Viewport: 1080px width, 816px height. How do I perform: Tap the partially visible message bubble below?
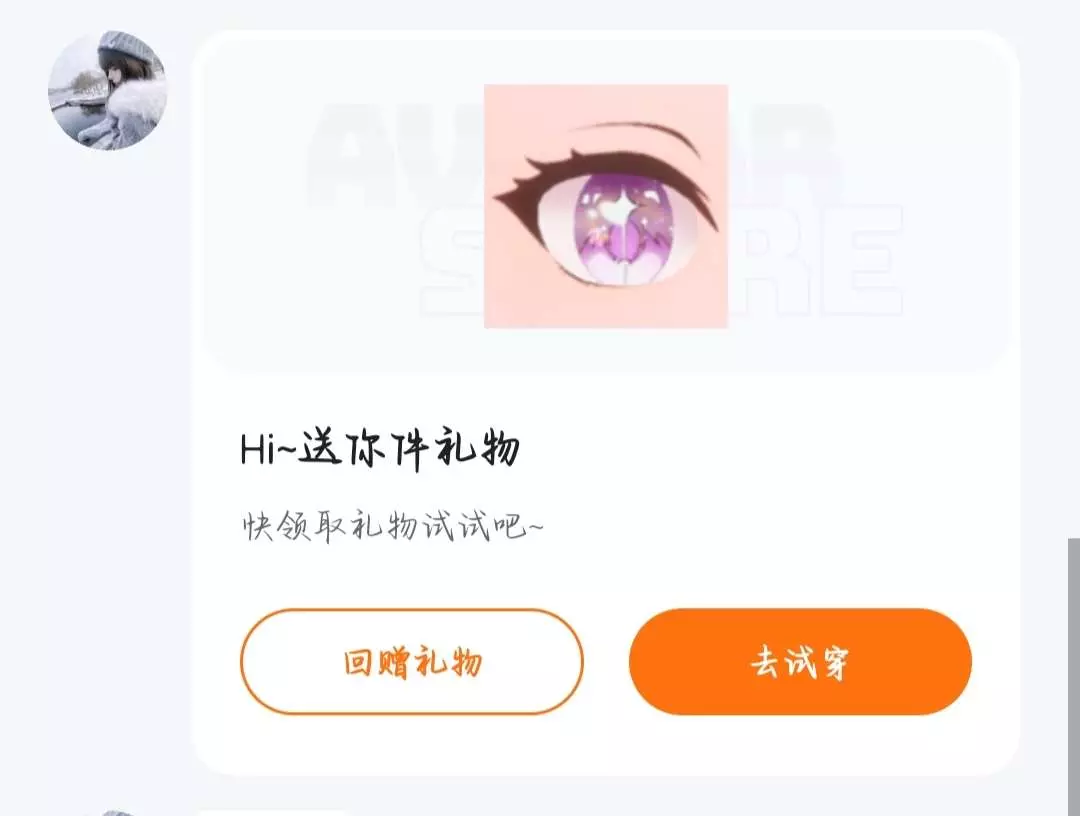point(274,813)
